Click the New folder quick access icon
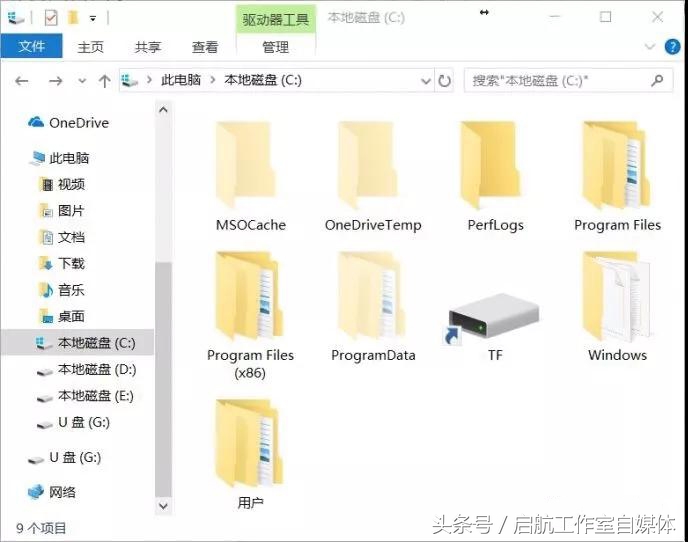 (x=73, y=18)
